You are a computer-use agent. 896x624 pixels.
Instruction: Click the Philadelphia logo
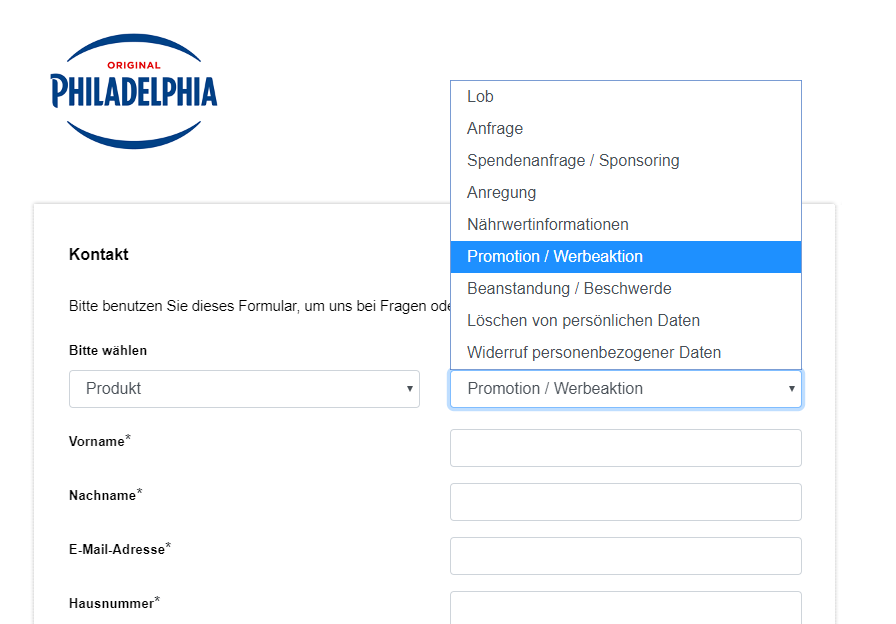pyautogui.click(x=134, y=91)
